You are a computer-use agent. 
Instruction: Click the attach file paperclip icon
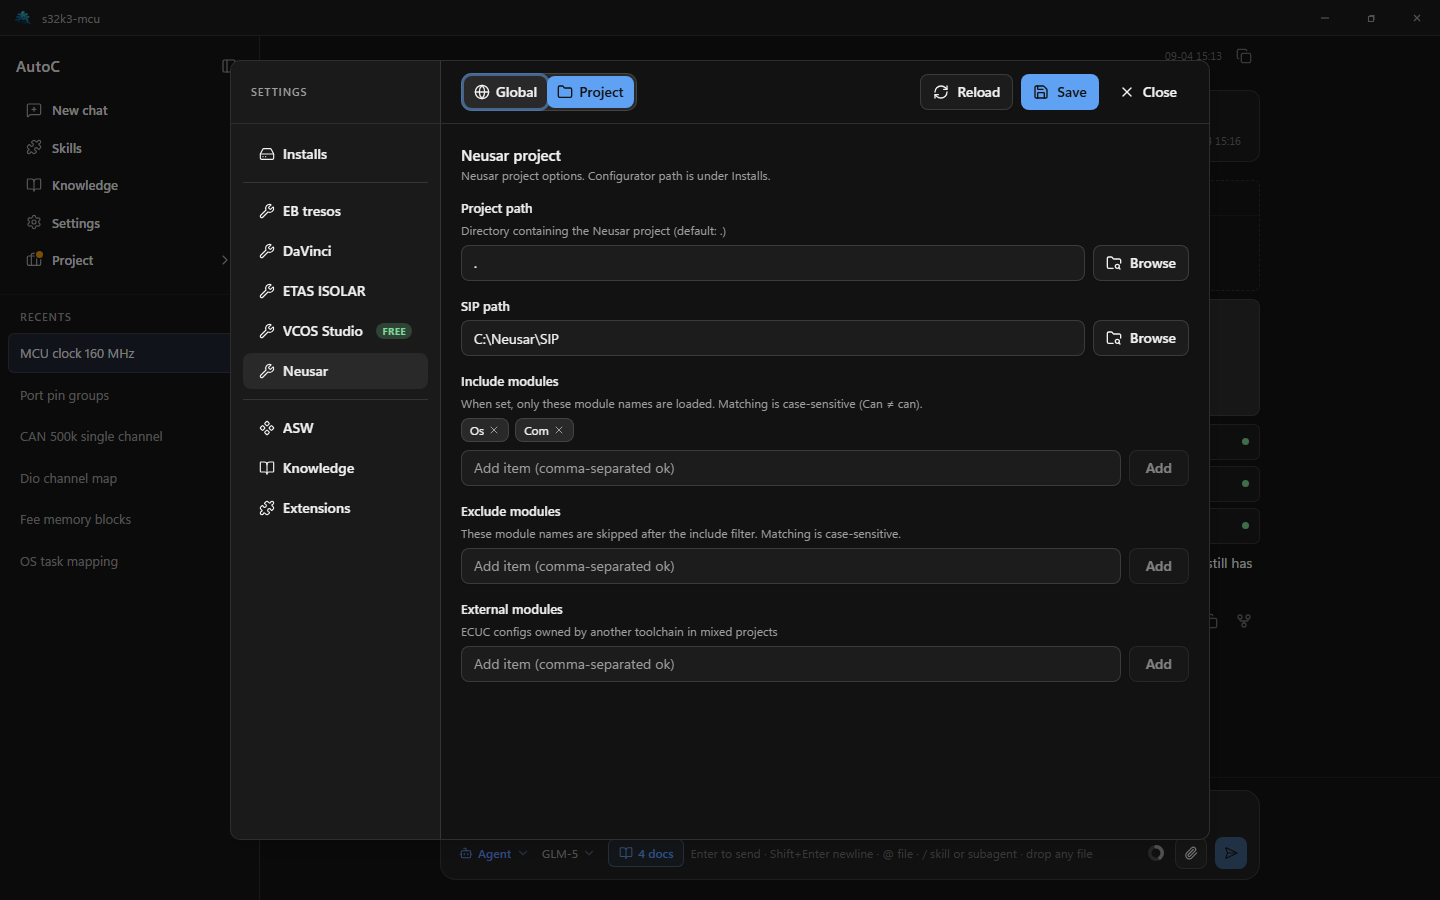point(1191,853)
